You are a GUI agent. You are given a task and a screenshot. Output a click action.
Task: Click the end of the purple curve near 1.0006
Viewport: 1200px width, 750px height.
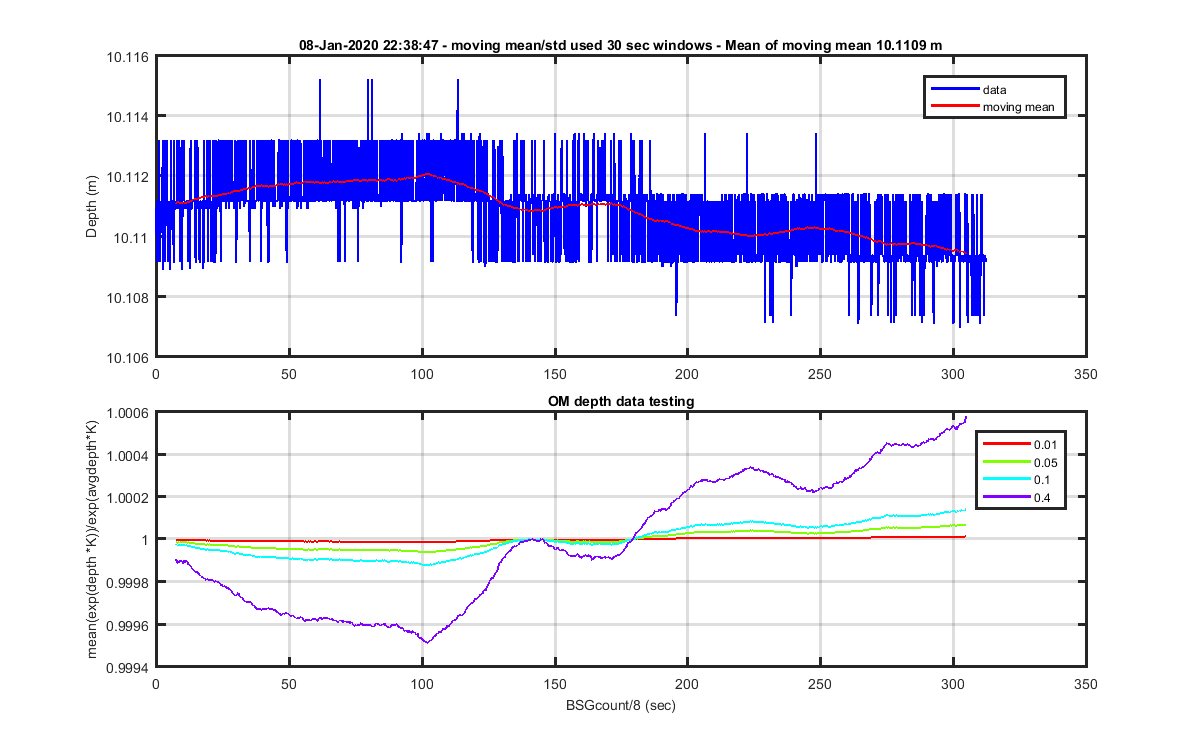click(966, 417)
